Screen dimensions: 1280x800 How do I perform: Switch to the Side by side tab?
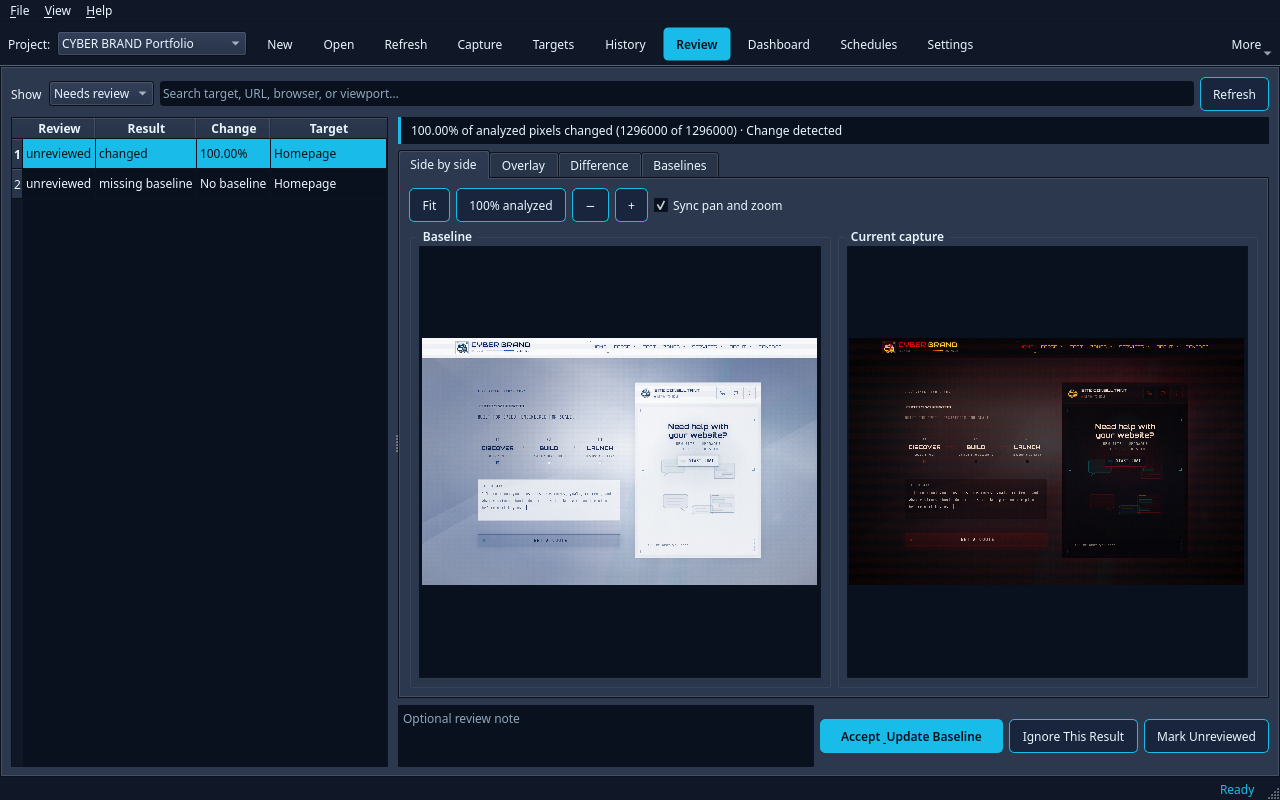click(x=443, y=164)
